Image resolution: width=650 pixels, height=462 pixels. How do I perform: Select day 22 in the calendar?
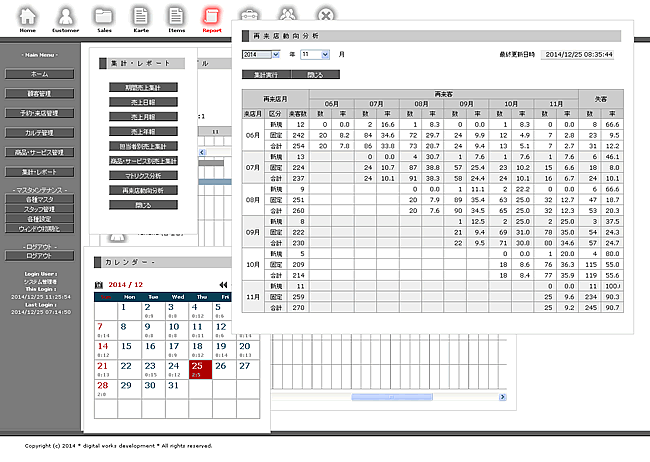(x=129, y=369)
